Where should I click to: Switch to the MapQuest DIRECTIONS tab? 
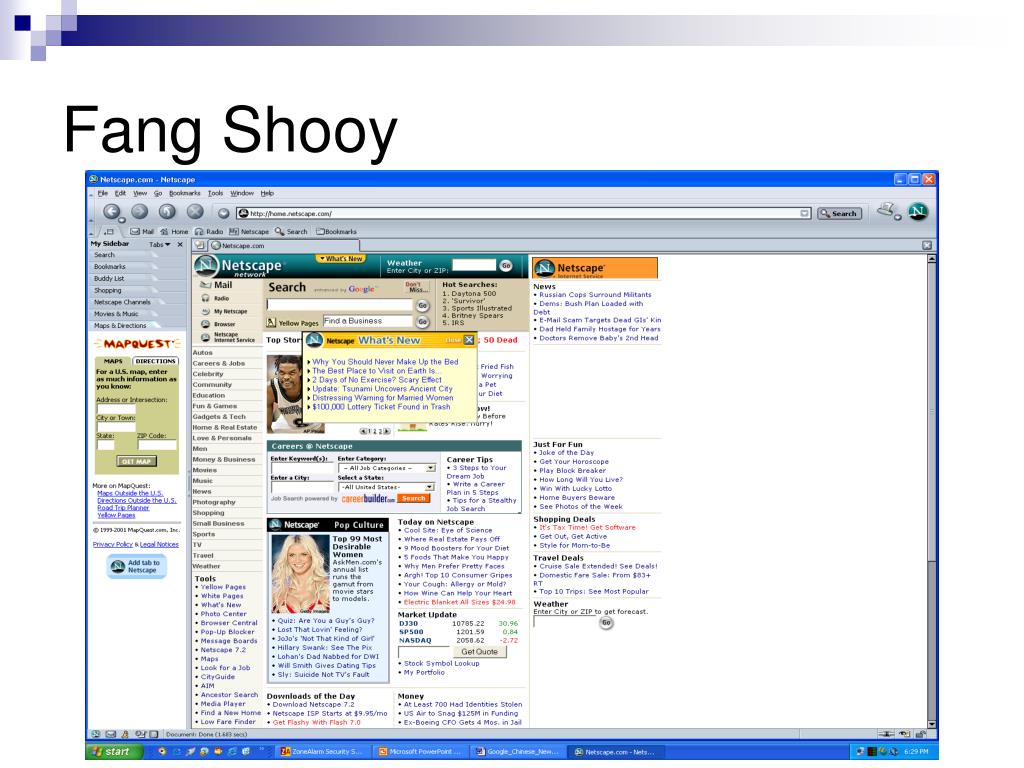coord(155,361)
